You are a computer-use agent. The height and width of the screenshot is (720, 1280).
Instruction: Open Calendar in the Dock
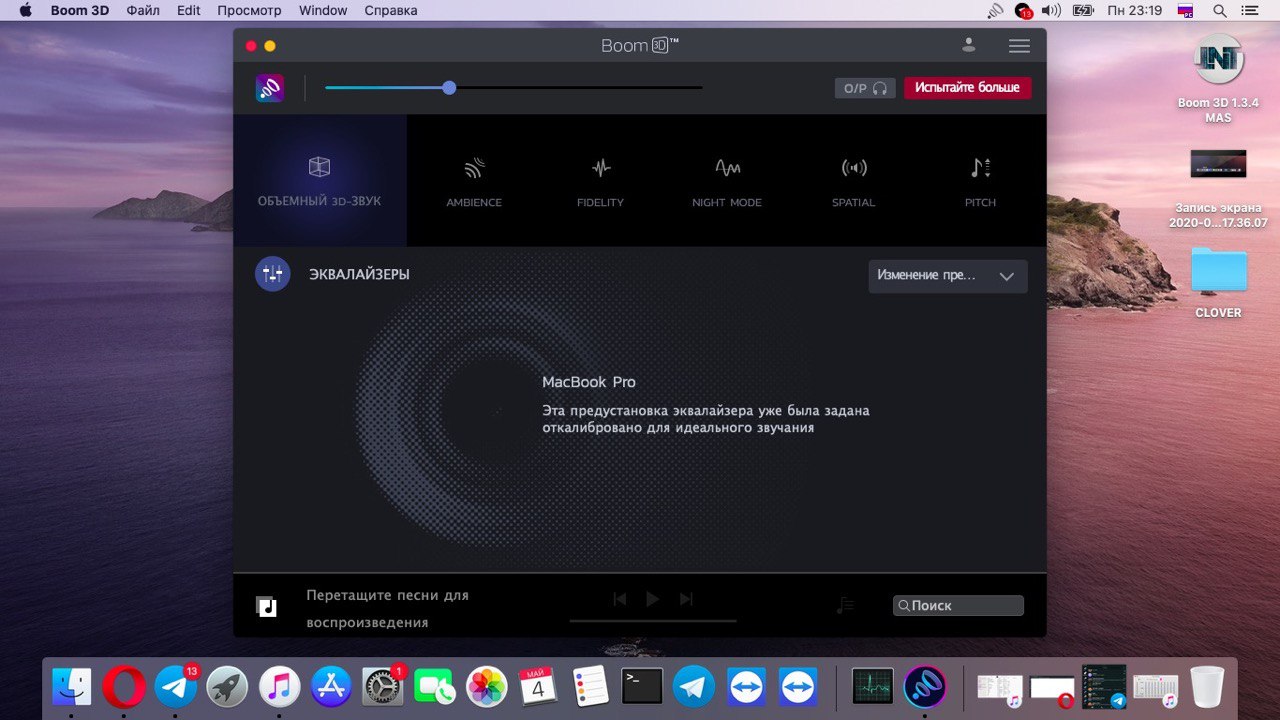pos(538,687)
